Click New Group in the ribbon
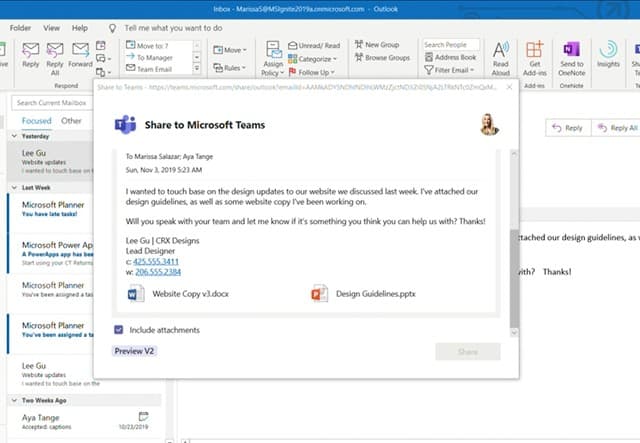Viewport: 640px width, 443px height. pos(377,45)
